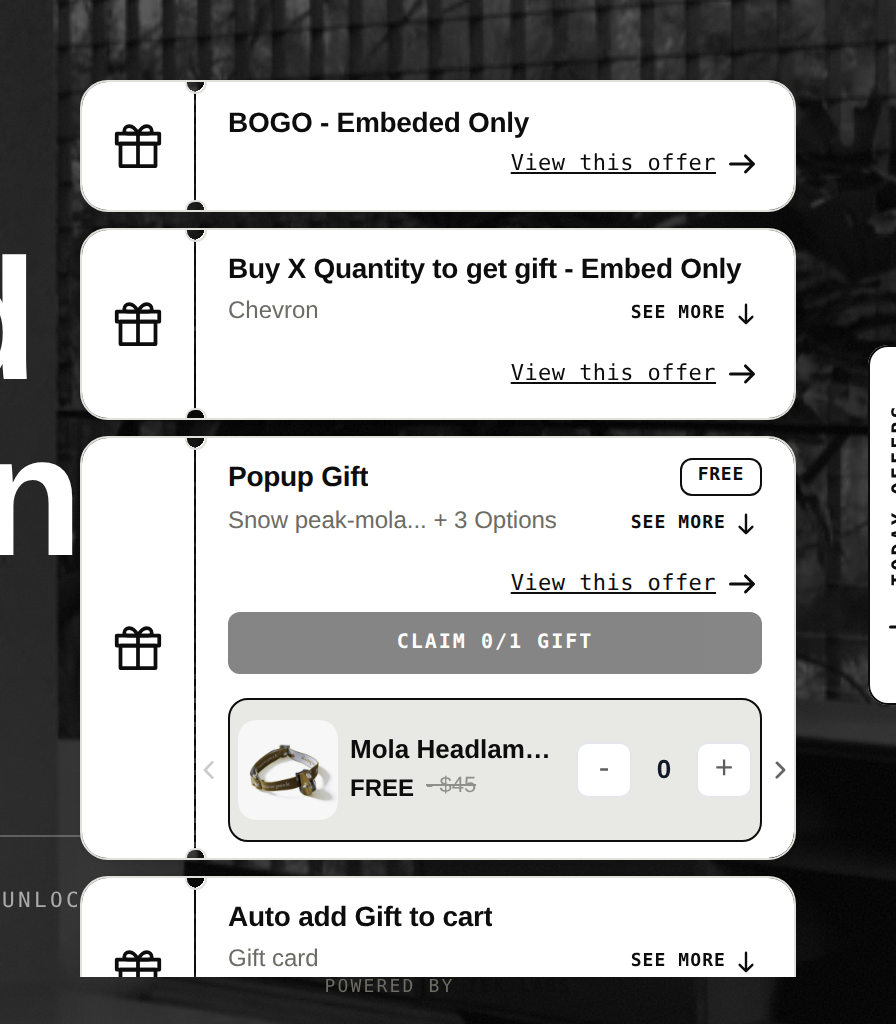Screen dimensions: 896x1024
Task: Expand SEE MORE in Gift card row
Action: 692,961
